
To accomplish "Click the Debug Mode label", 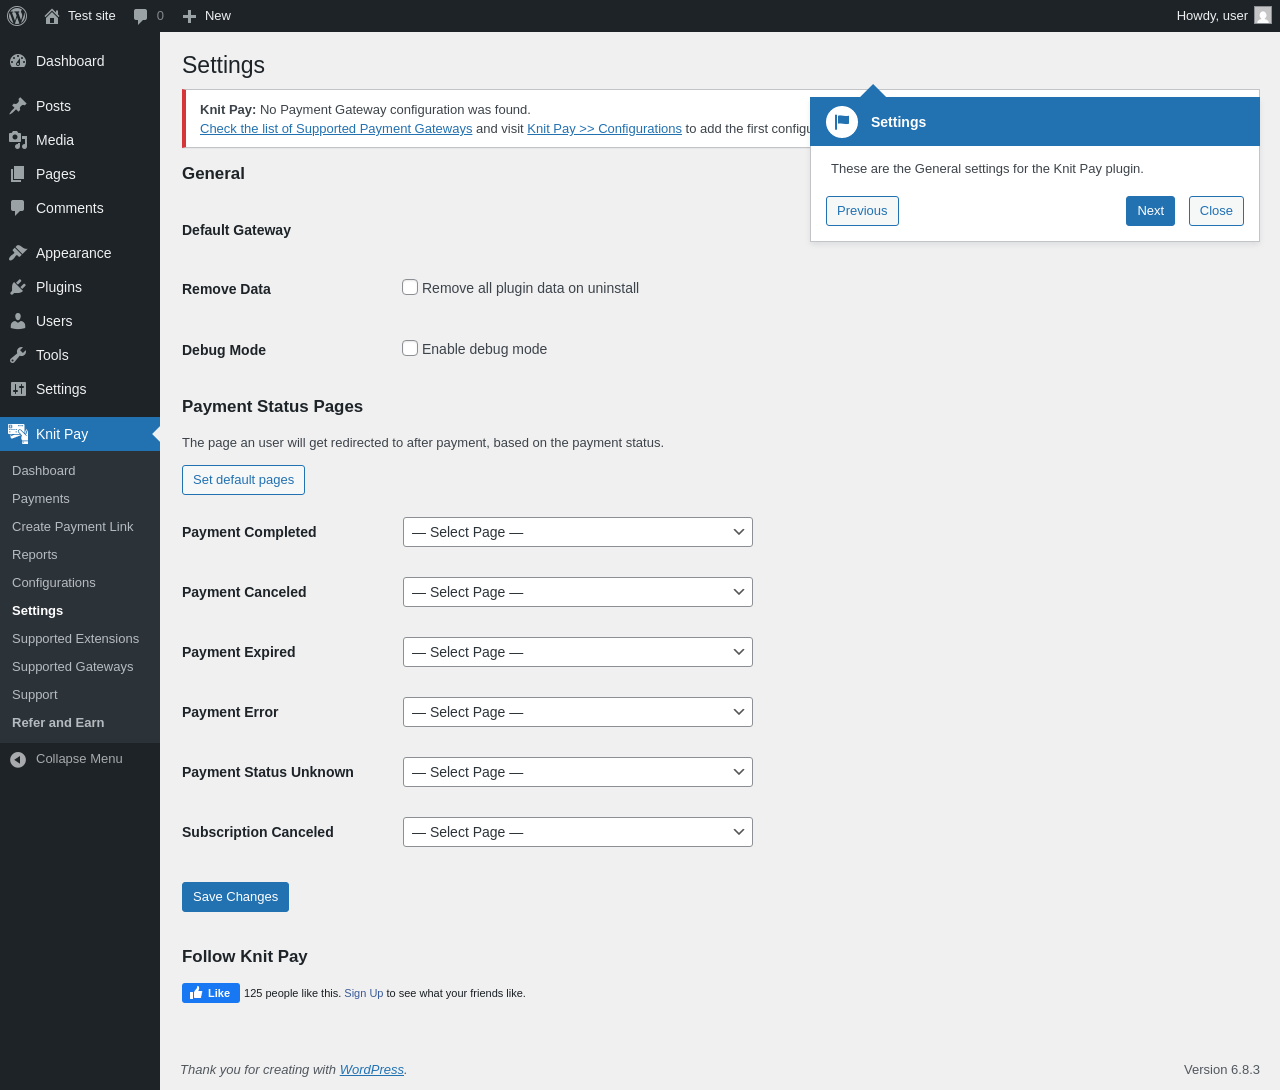I will tap(224, 350).
